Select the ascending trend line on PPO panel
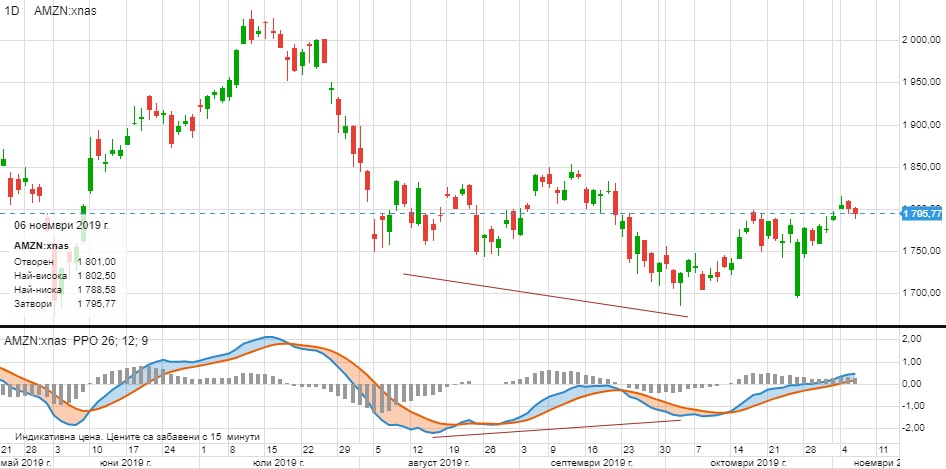Viewport: 946px width, 469px height. click(556, 428)
